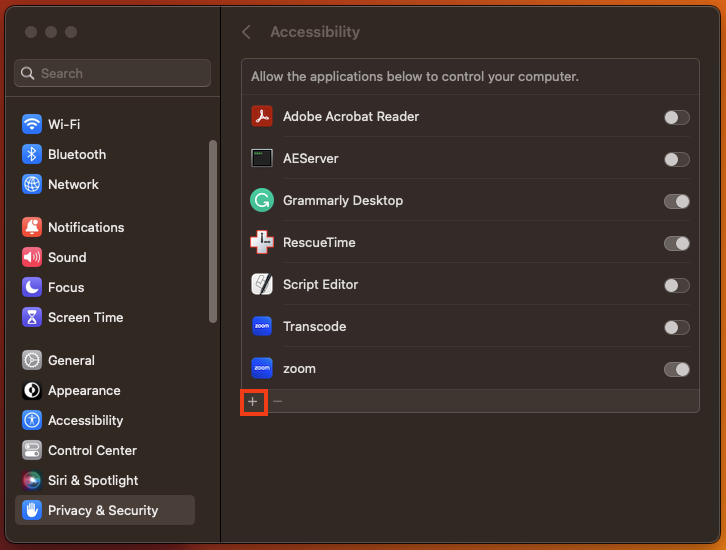Click the Transcode app icon

(262, 326)
